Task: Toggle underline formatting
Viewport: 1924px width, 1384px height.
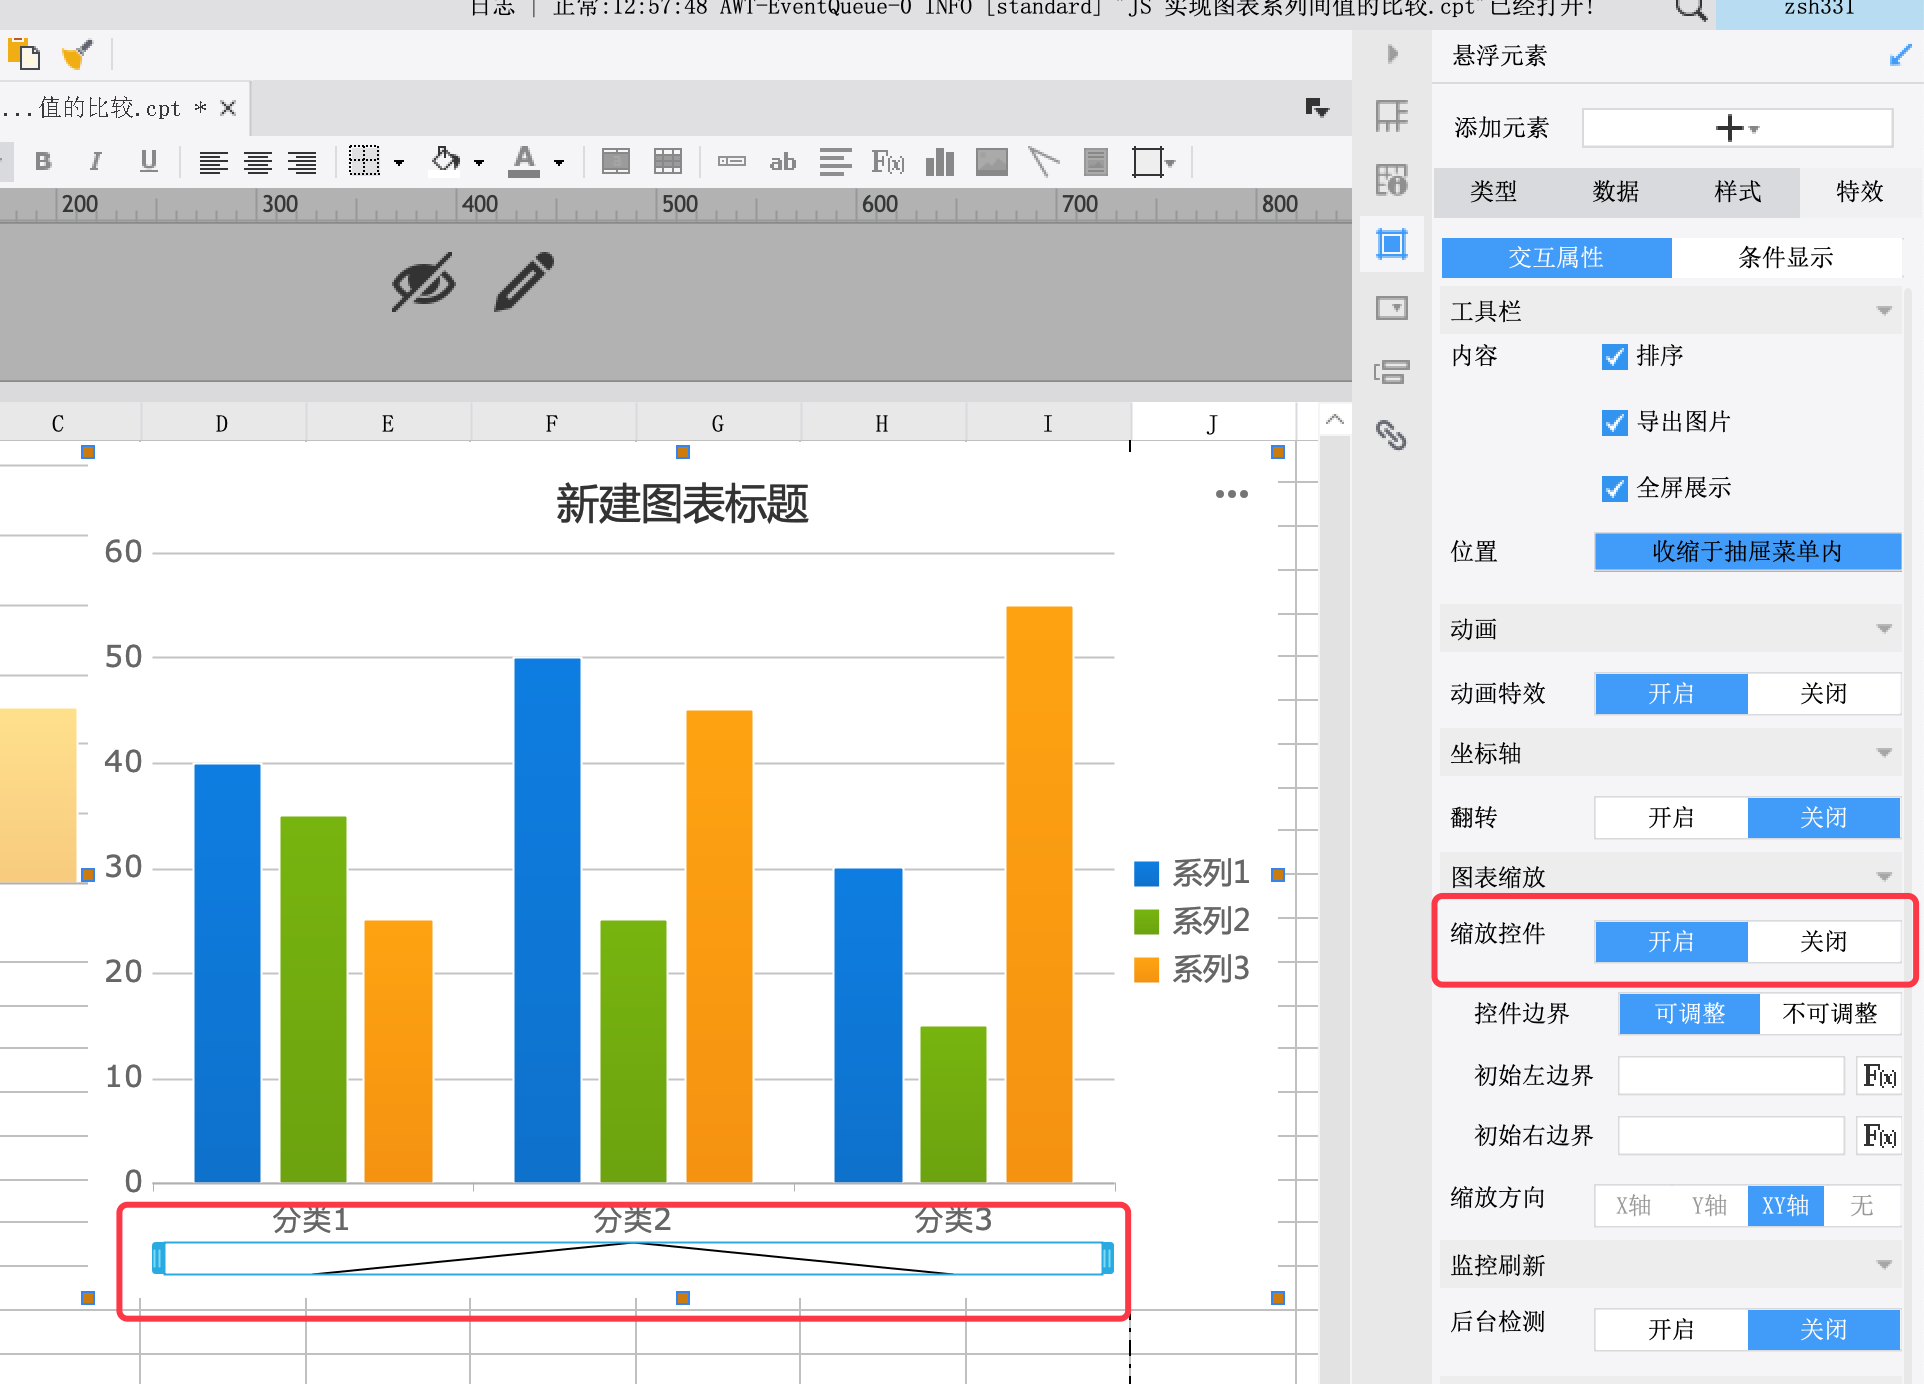Action: click(149, 161)
